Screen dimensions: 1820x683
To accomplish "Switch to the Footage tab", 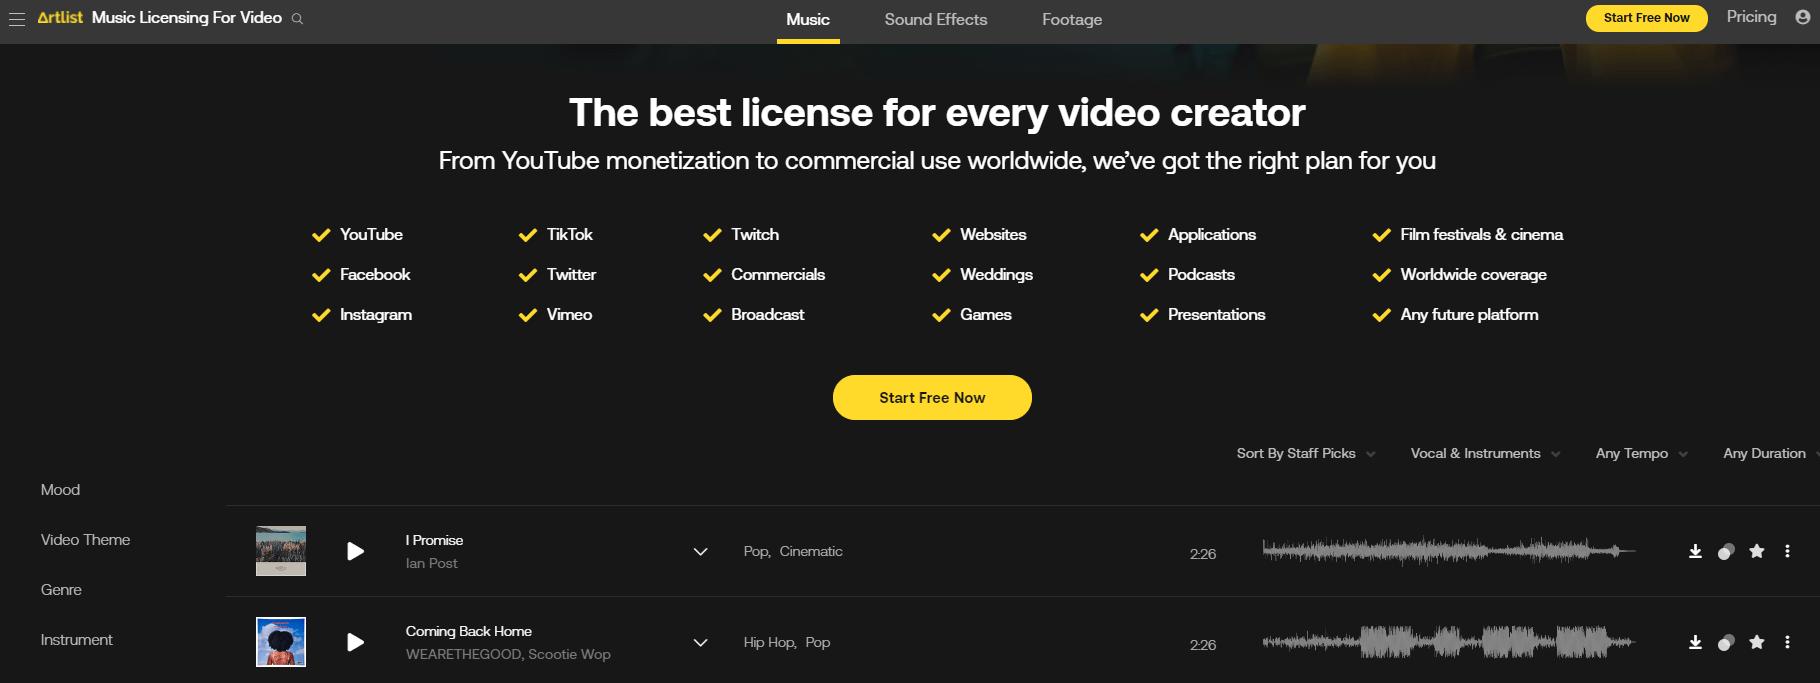I will (x=1072, y=20).
